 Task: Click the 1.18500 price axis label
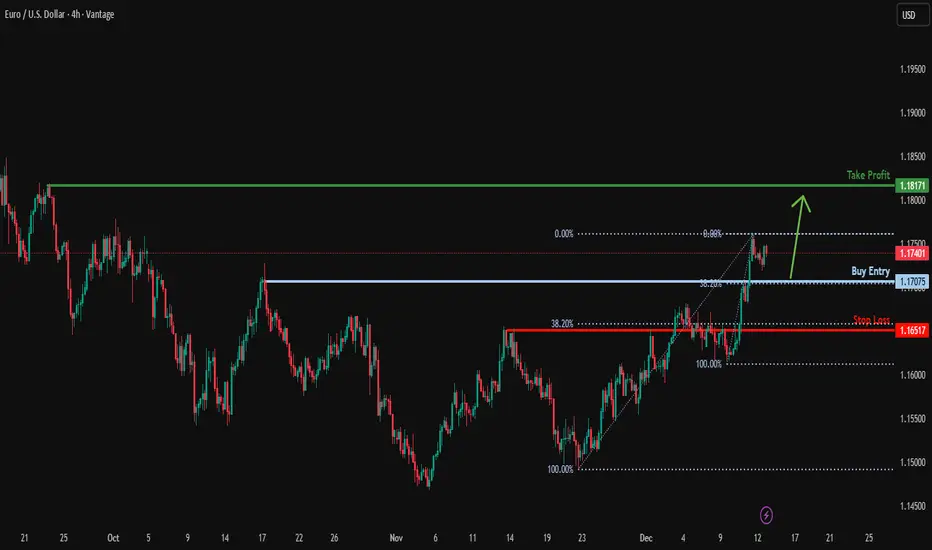pos(912,156)
